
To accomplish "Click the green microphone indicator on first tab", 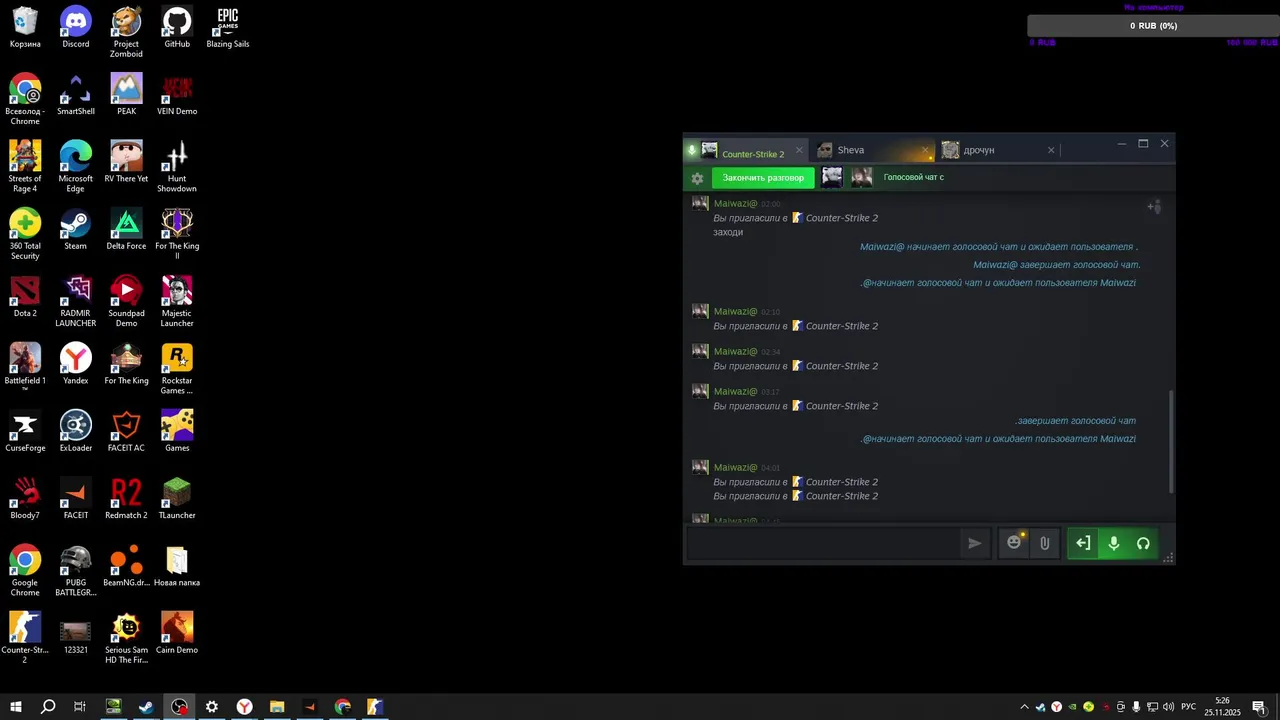I will click(x=691, y=151).
